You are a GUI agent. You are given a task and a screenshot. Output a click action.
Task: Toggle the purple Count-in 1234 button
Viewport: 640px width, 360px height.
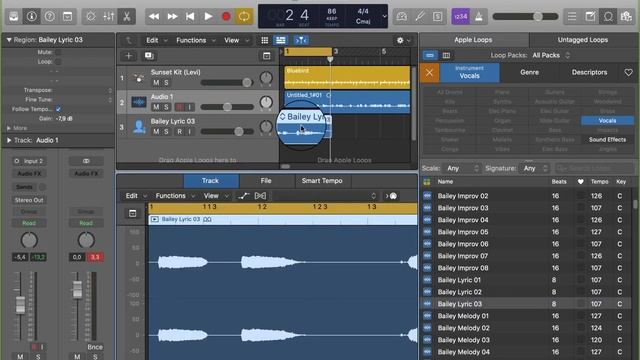click(460, 16)
